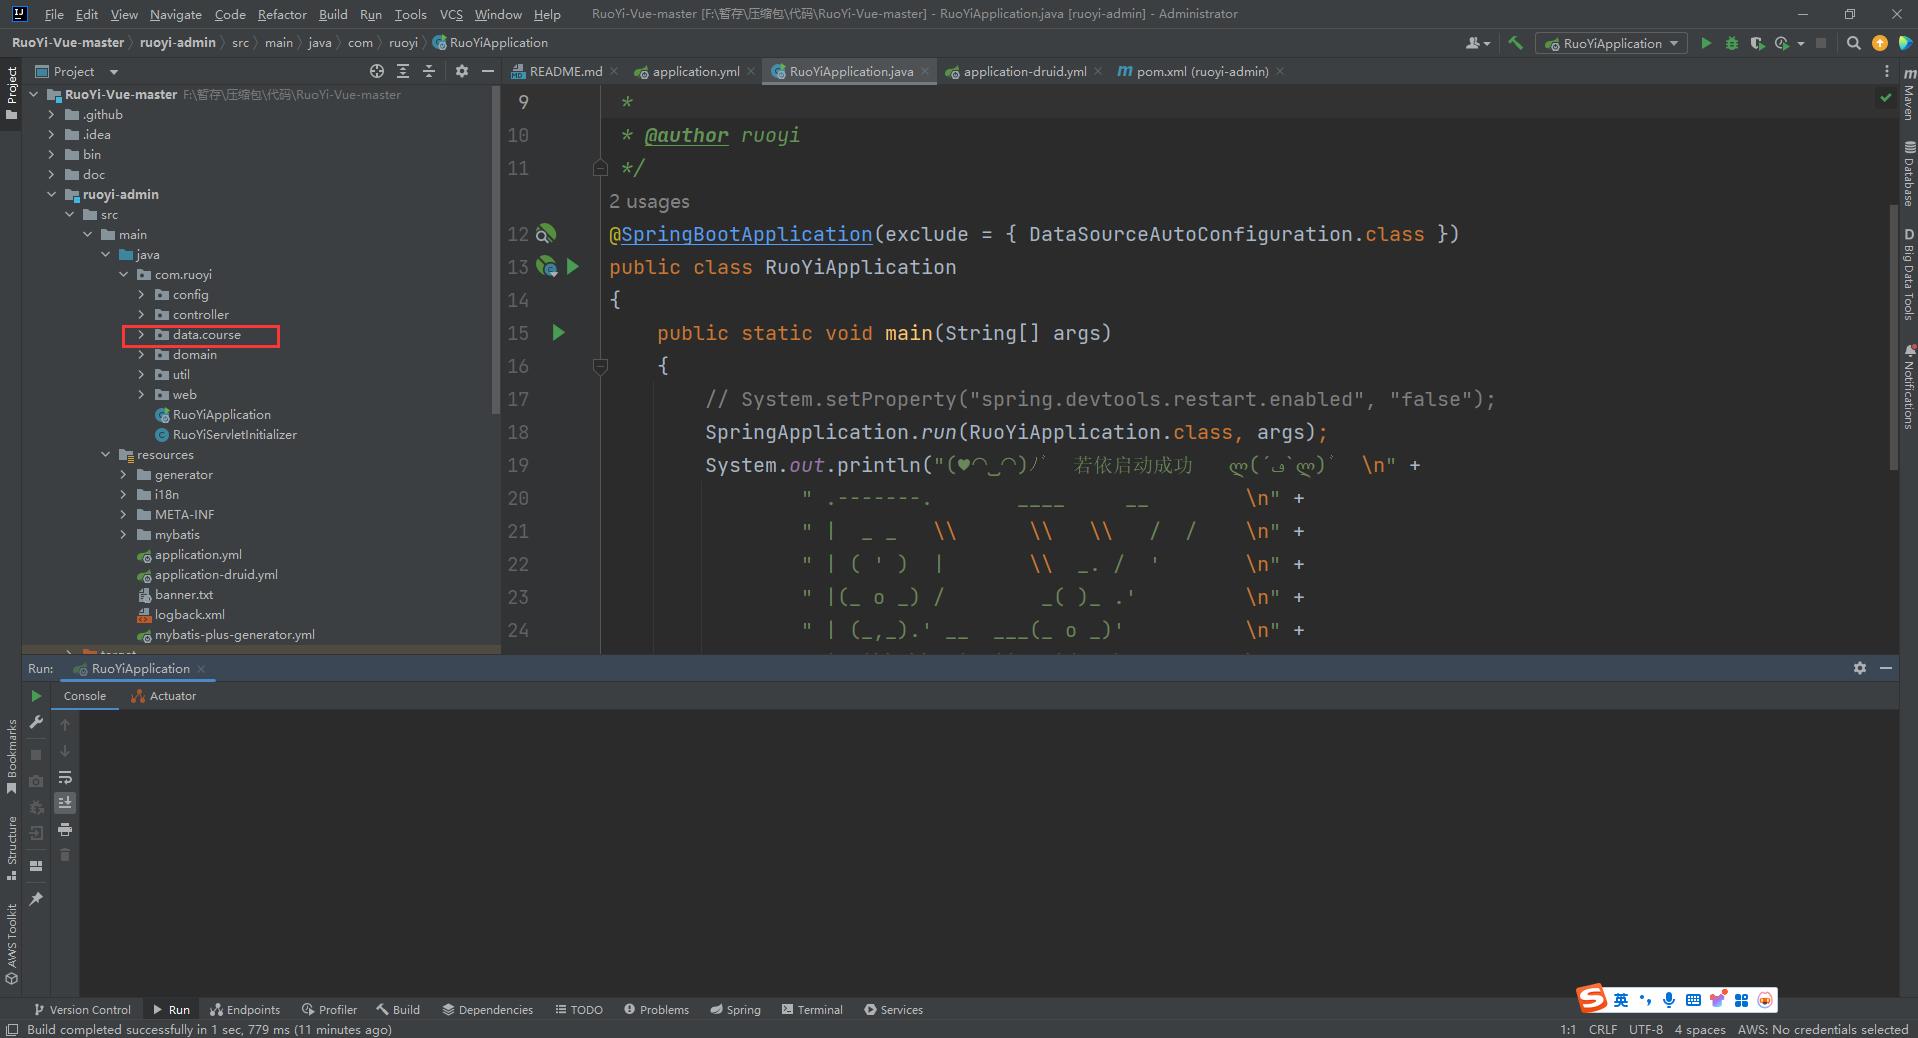The height and width of the screenshot is (1038, 1918).
Task: Toggle the AWS Toolkit tool window side button
Action: [11, 943]
